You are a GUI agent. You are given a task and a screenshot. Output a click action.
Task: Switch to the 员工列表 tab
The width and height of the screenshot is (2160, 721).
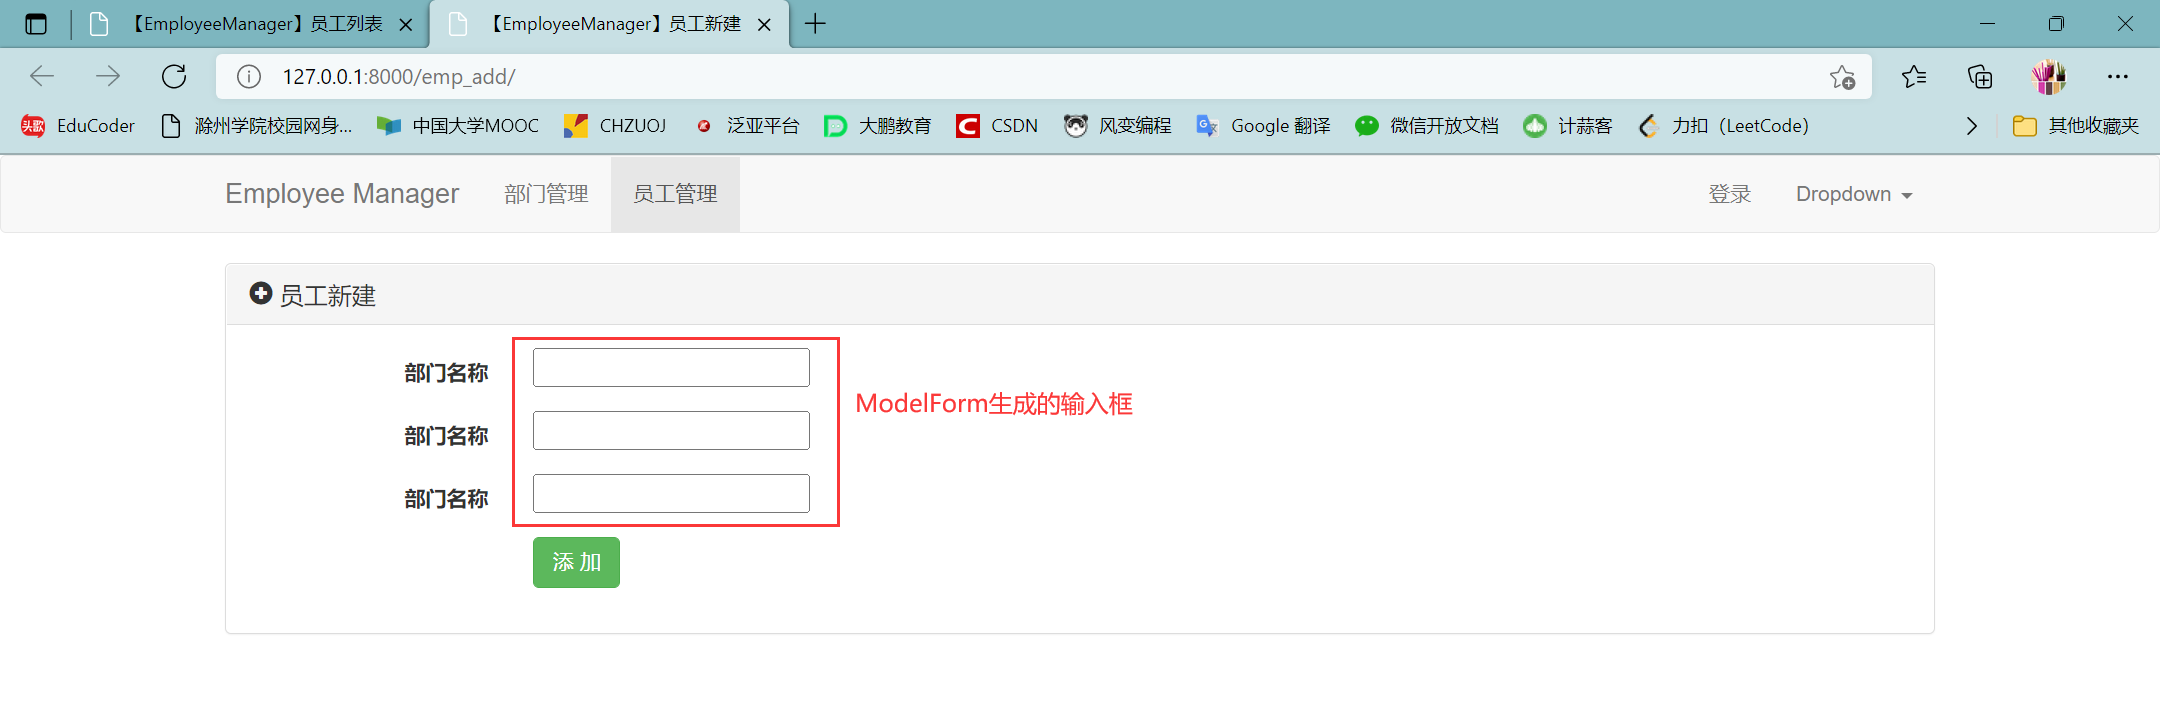pos(252,24)
